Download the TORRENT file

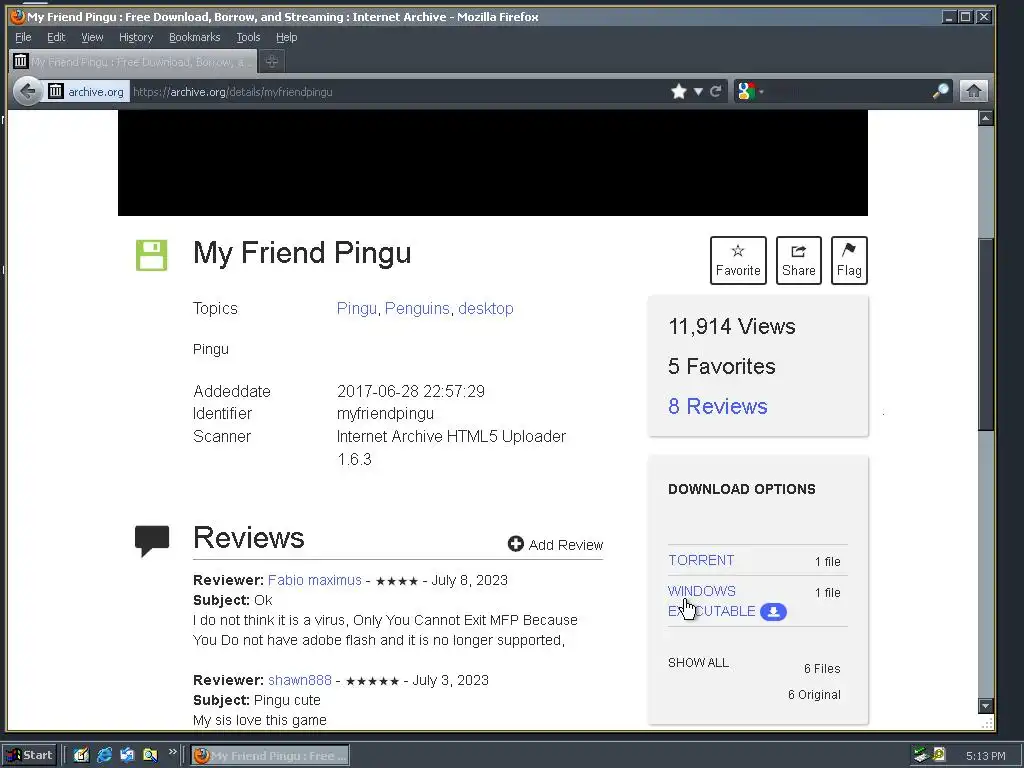click(x=701, y=560)
